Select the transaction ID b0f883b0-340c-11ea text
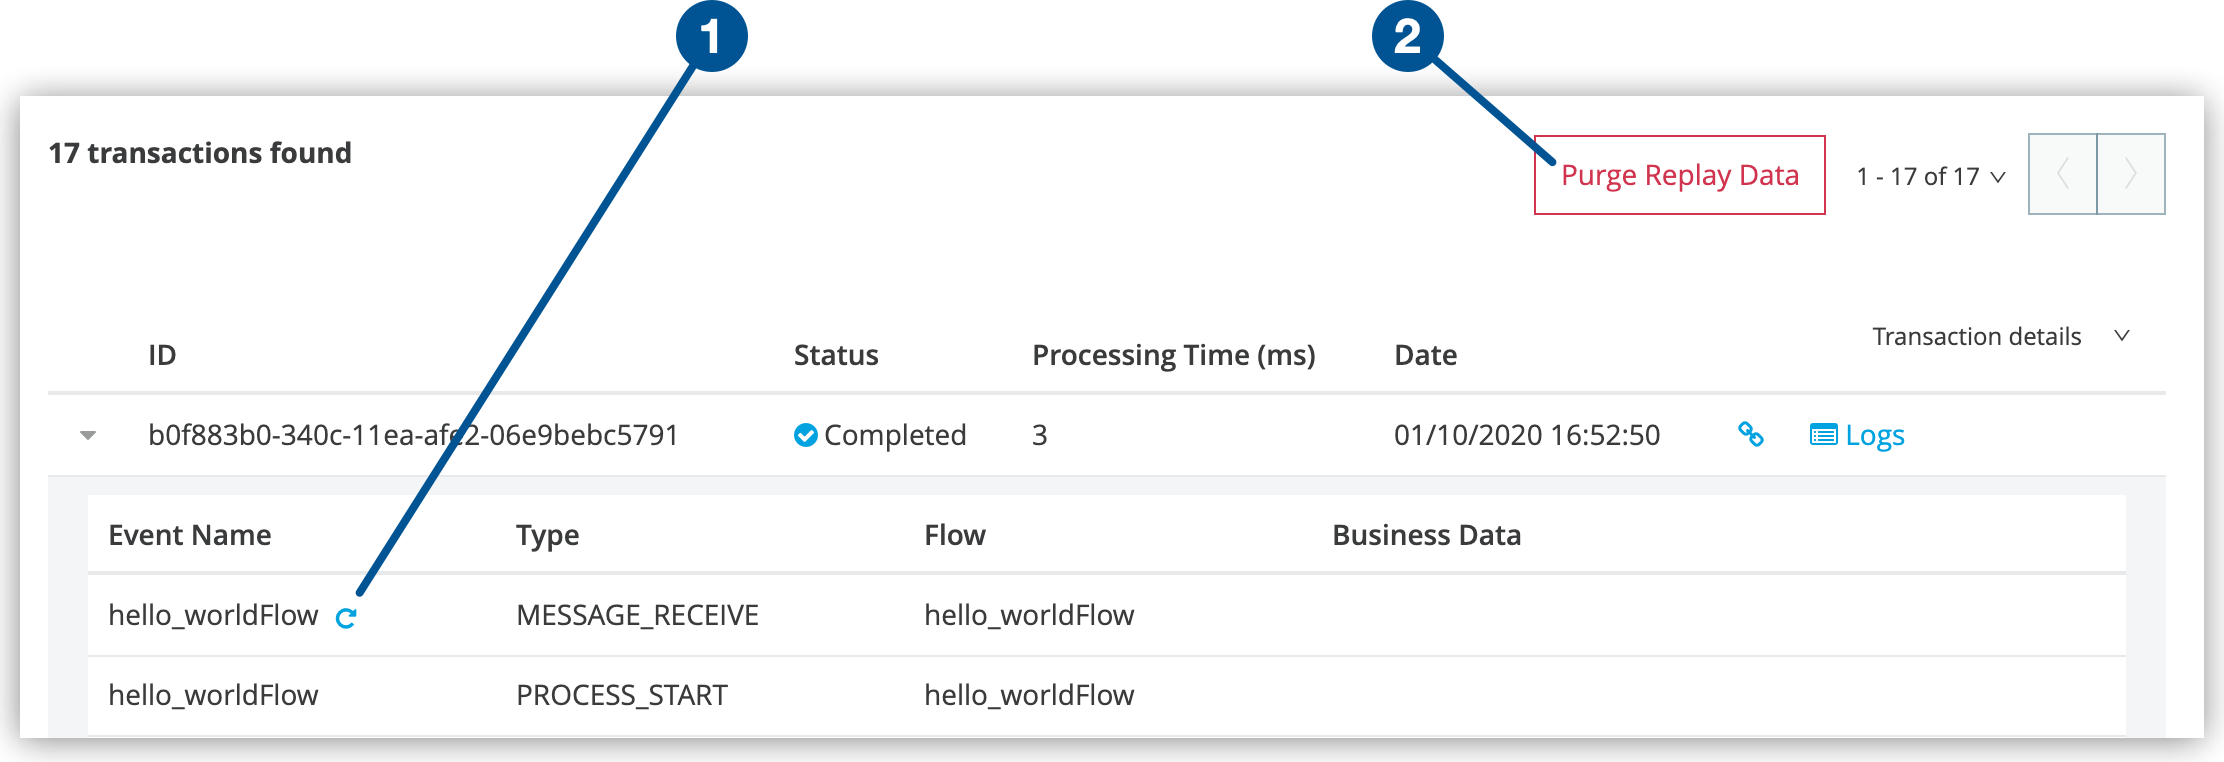2224x762 pixels. point(413,435)
